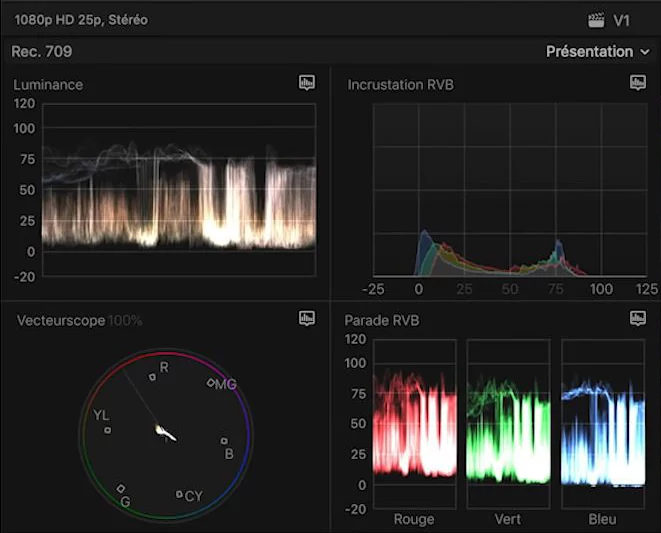The image size is (661, 533).
Task: Click the YL target on the vectorscope
Action: click(108, 430)
